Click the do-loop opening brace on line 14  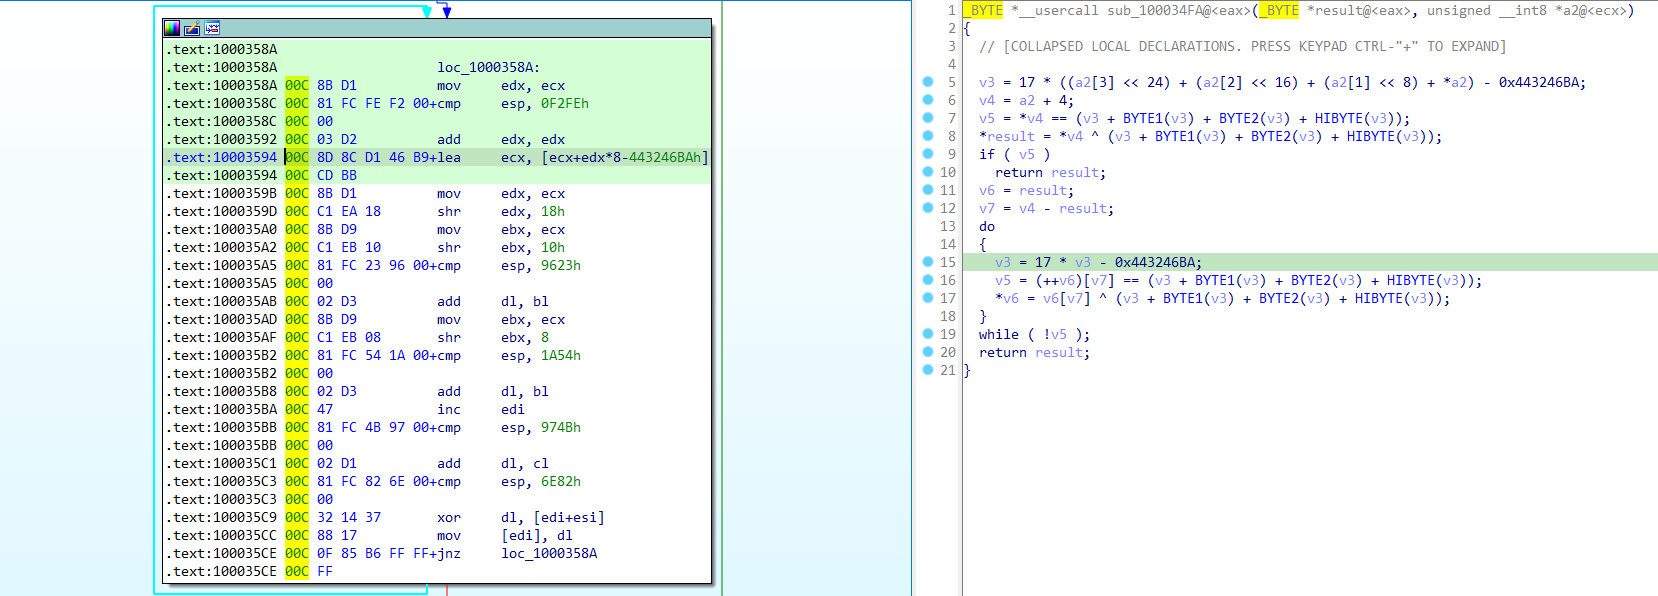coord(983,244)
